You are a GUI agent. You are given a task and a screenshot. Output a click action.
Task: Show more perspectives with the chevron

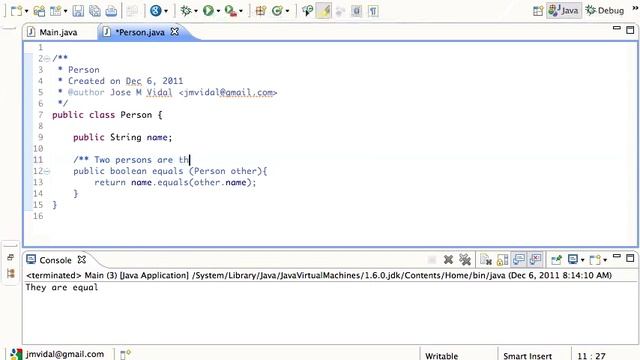click(x=635, y=8)
